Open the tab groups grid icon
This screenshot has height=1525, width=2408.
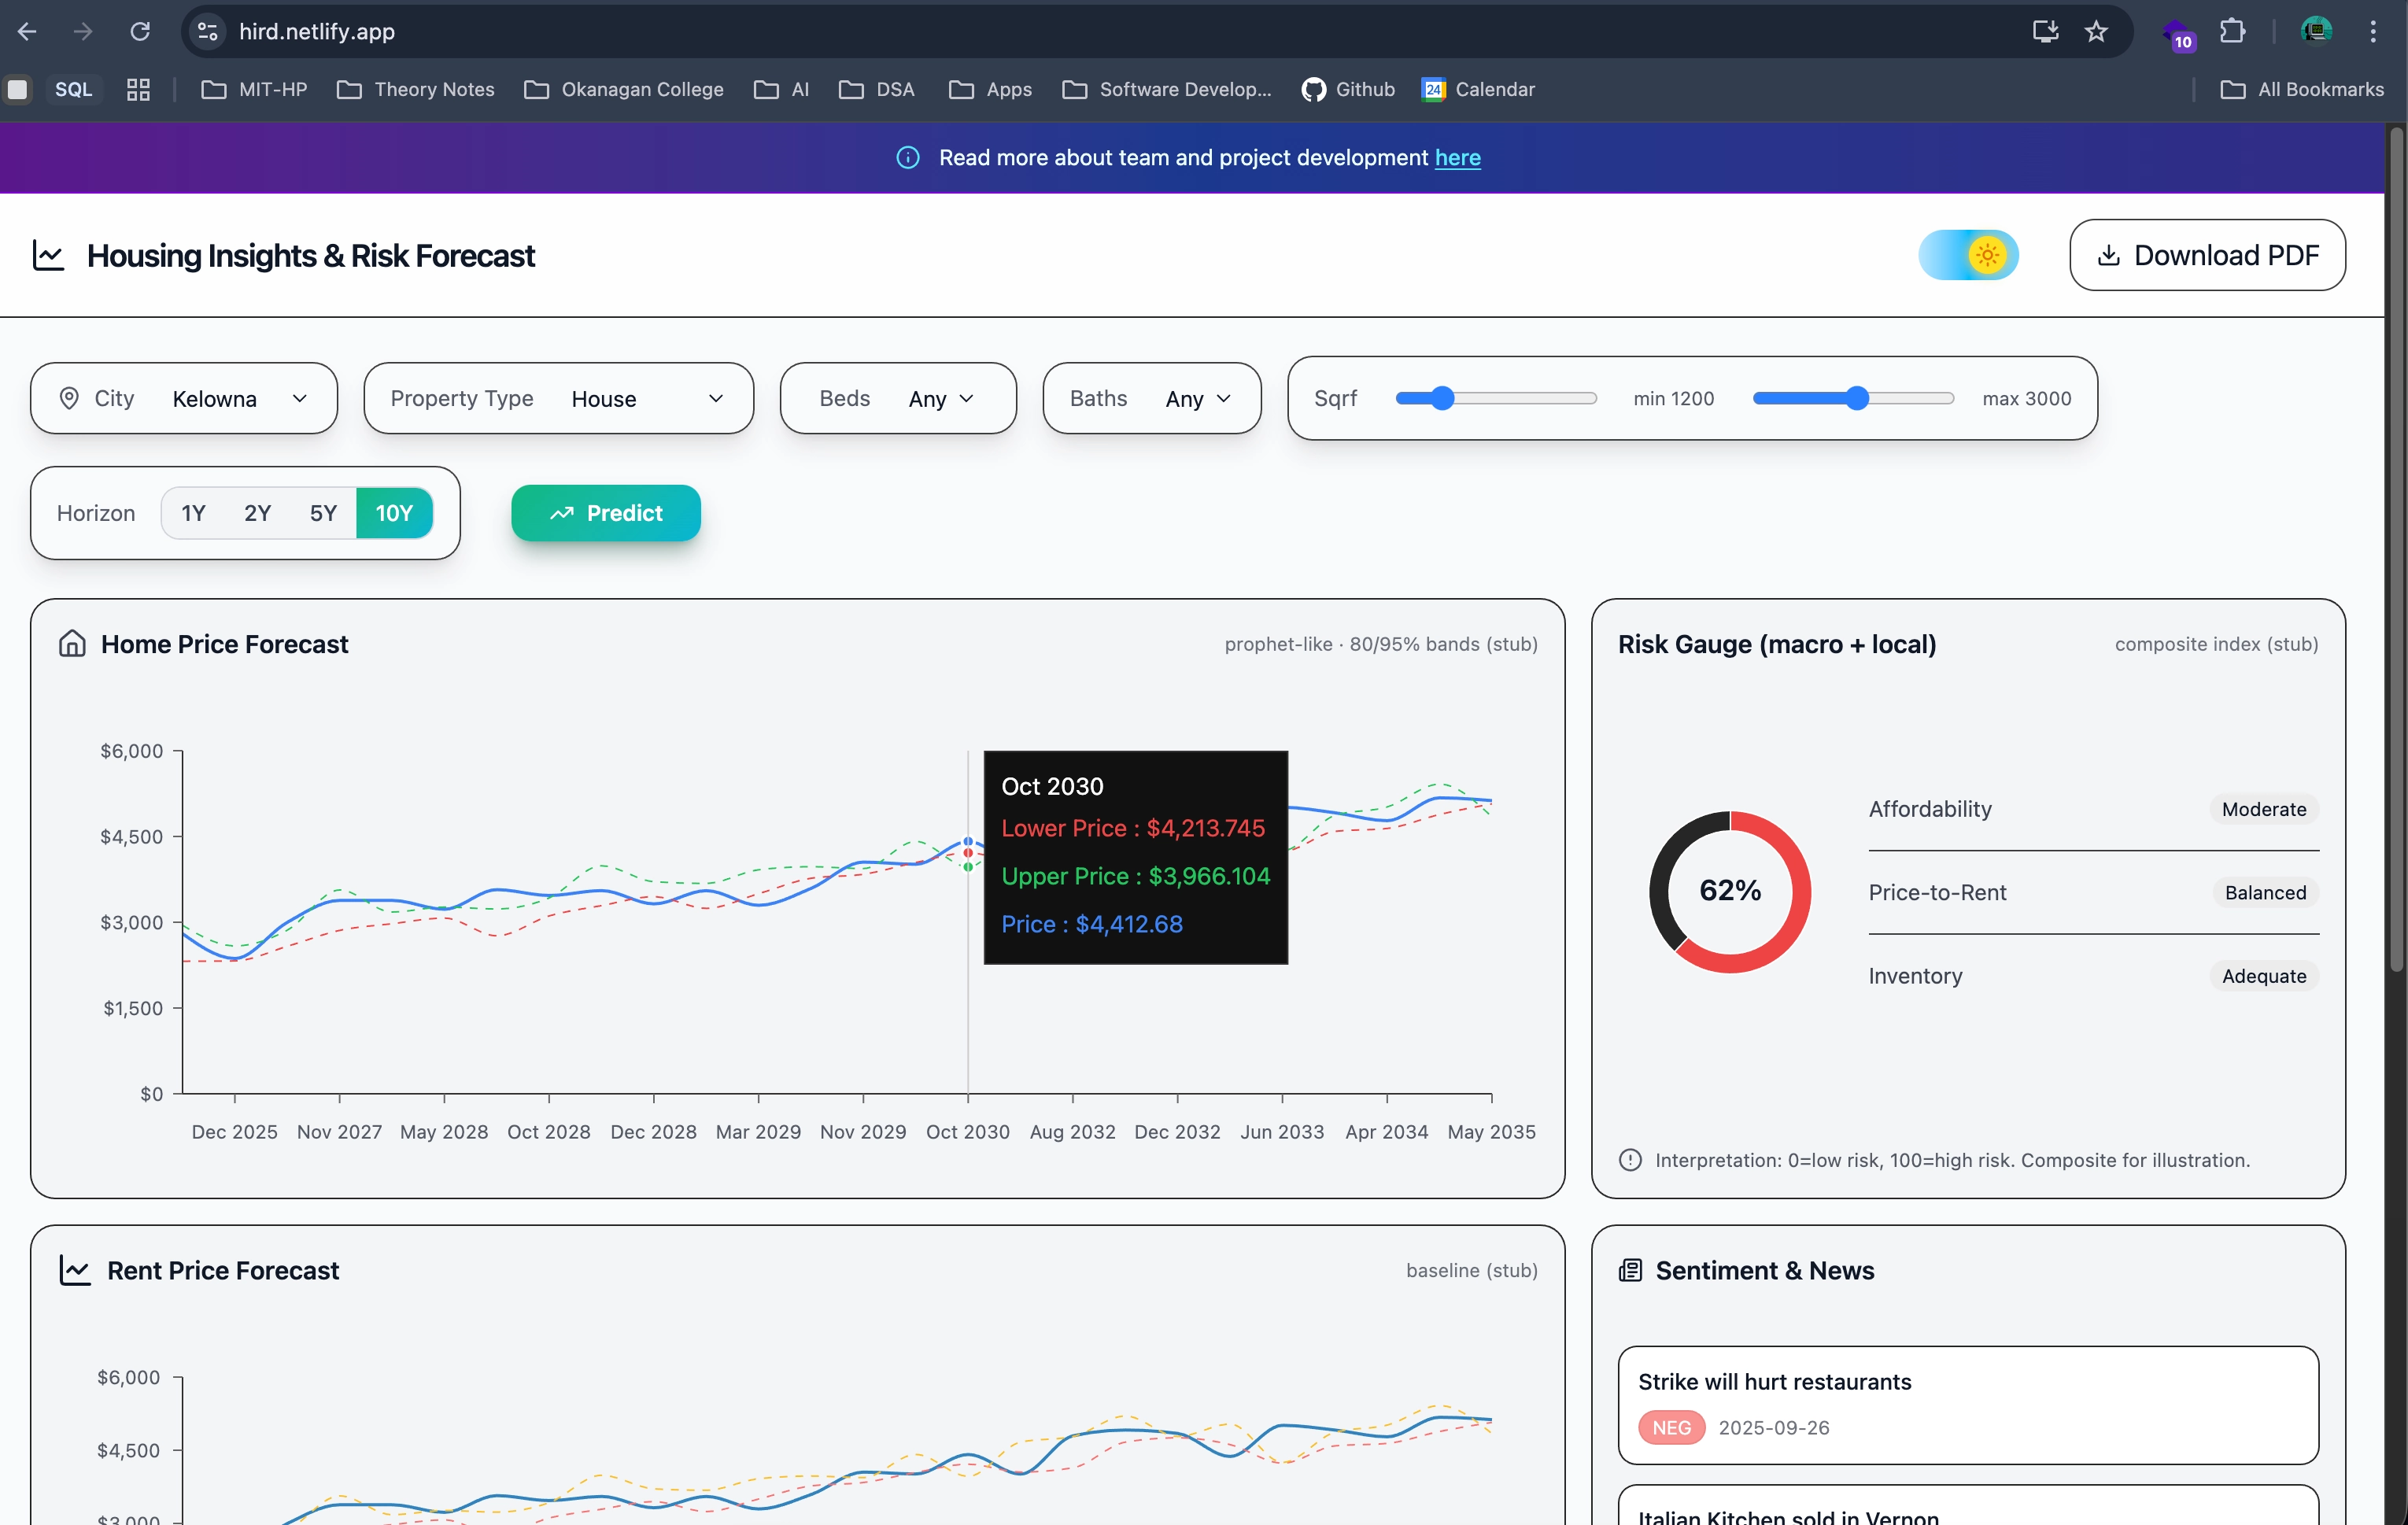point(138,89)
